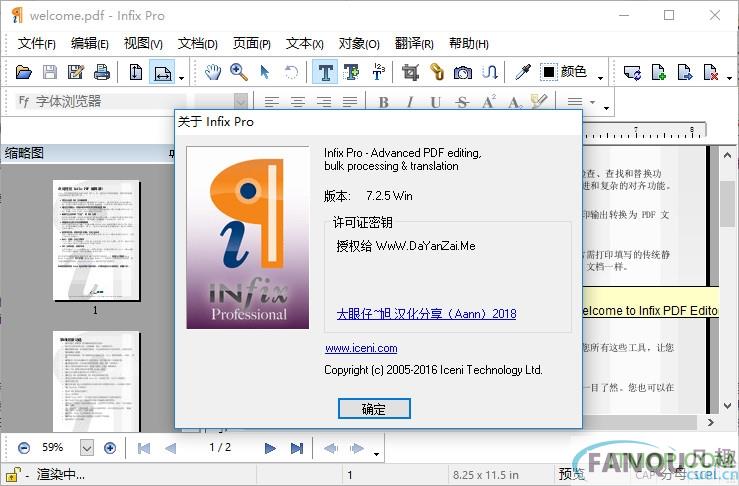Select page 1 thumbnail
Image resolution: width=739 pixels, height=486 pixels.
pos(96,240)
